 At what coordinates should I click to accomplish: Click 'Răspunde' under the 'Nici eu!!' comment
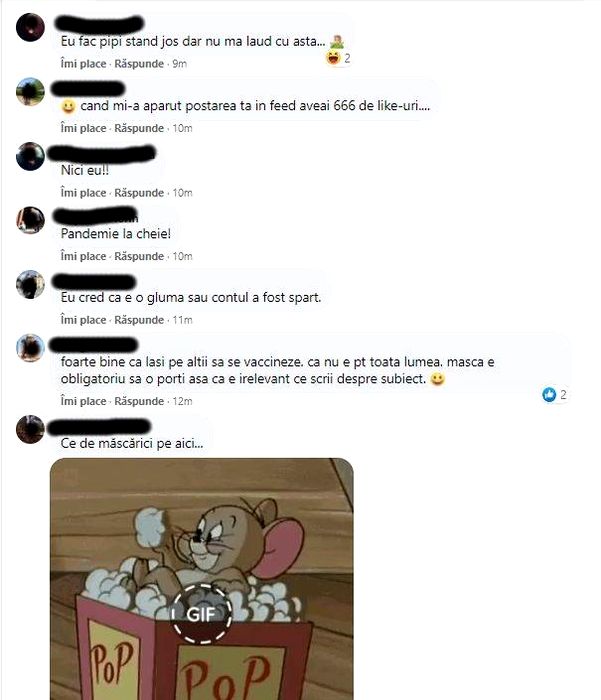pos(139,193)
